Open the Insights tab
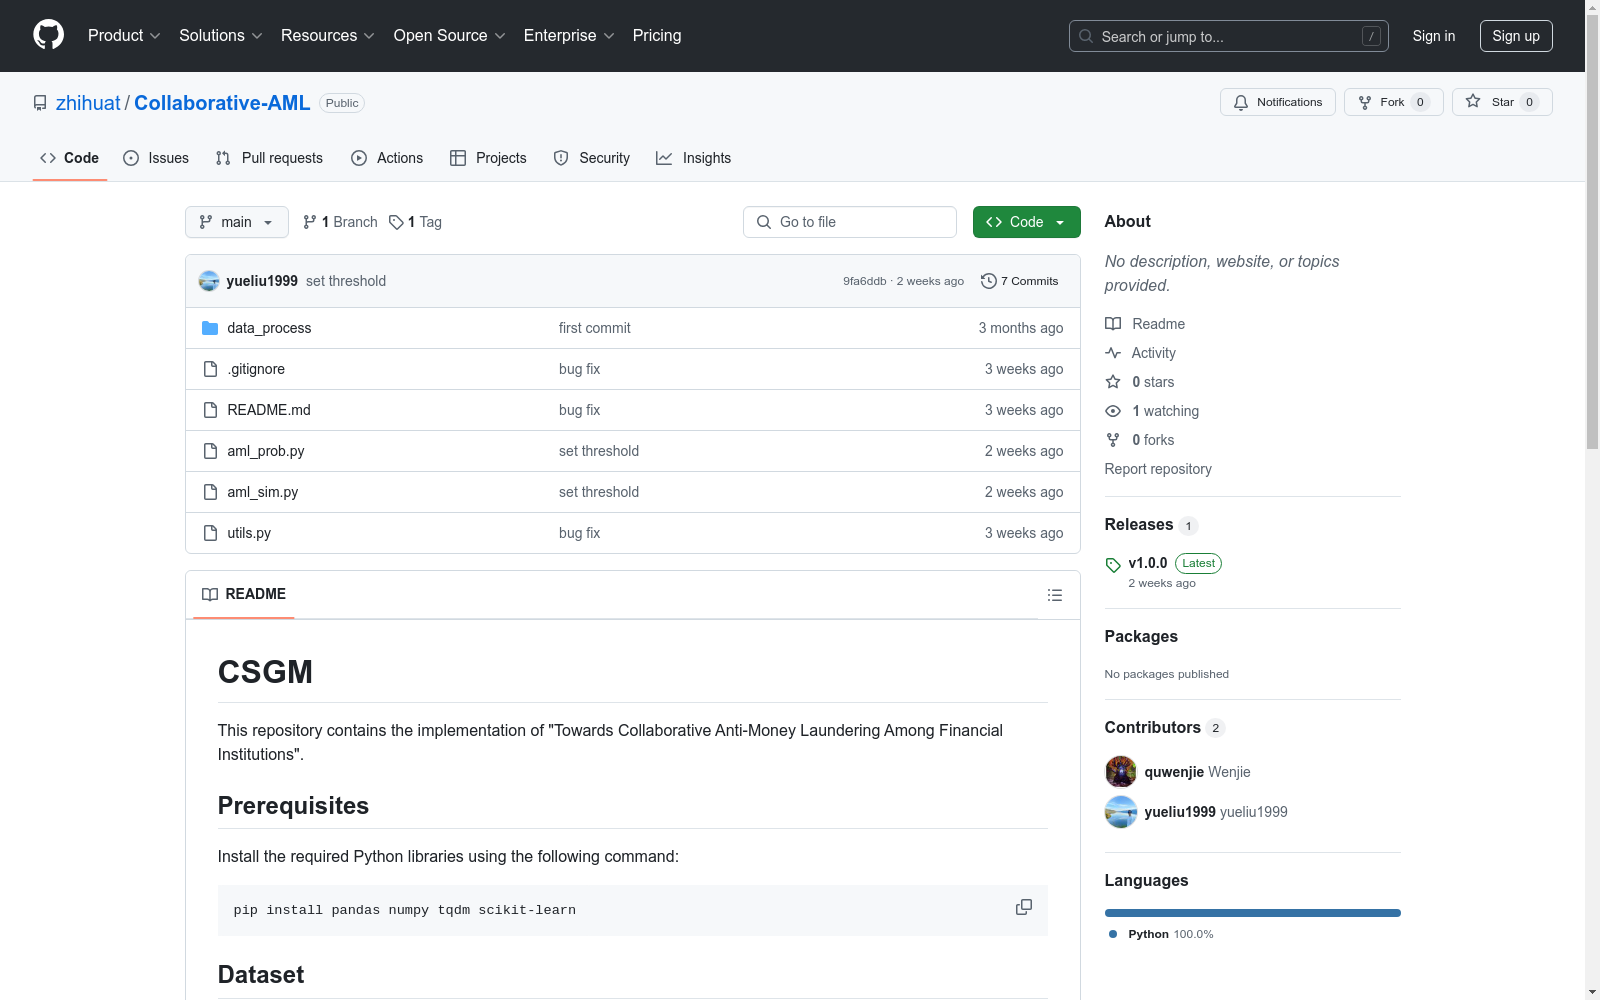 pyautogui.click(x=694, y=158)
